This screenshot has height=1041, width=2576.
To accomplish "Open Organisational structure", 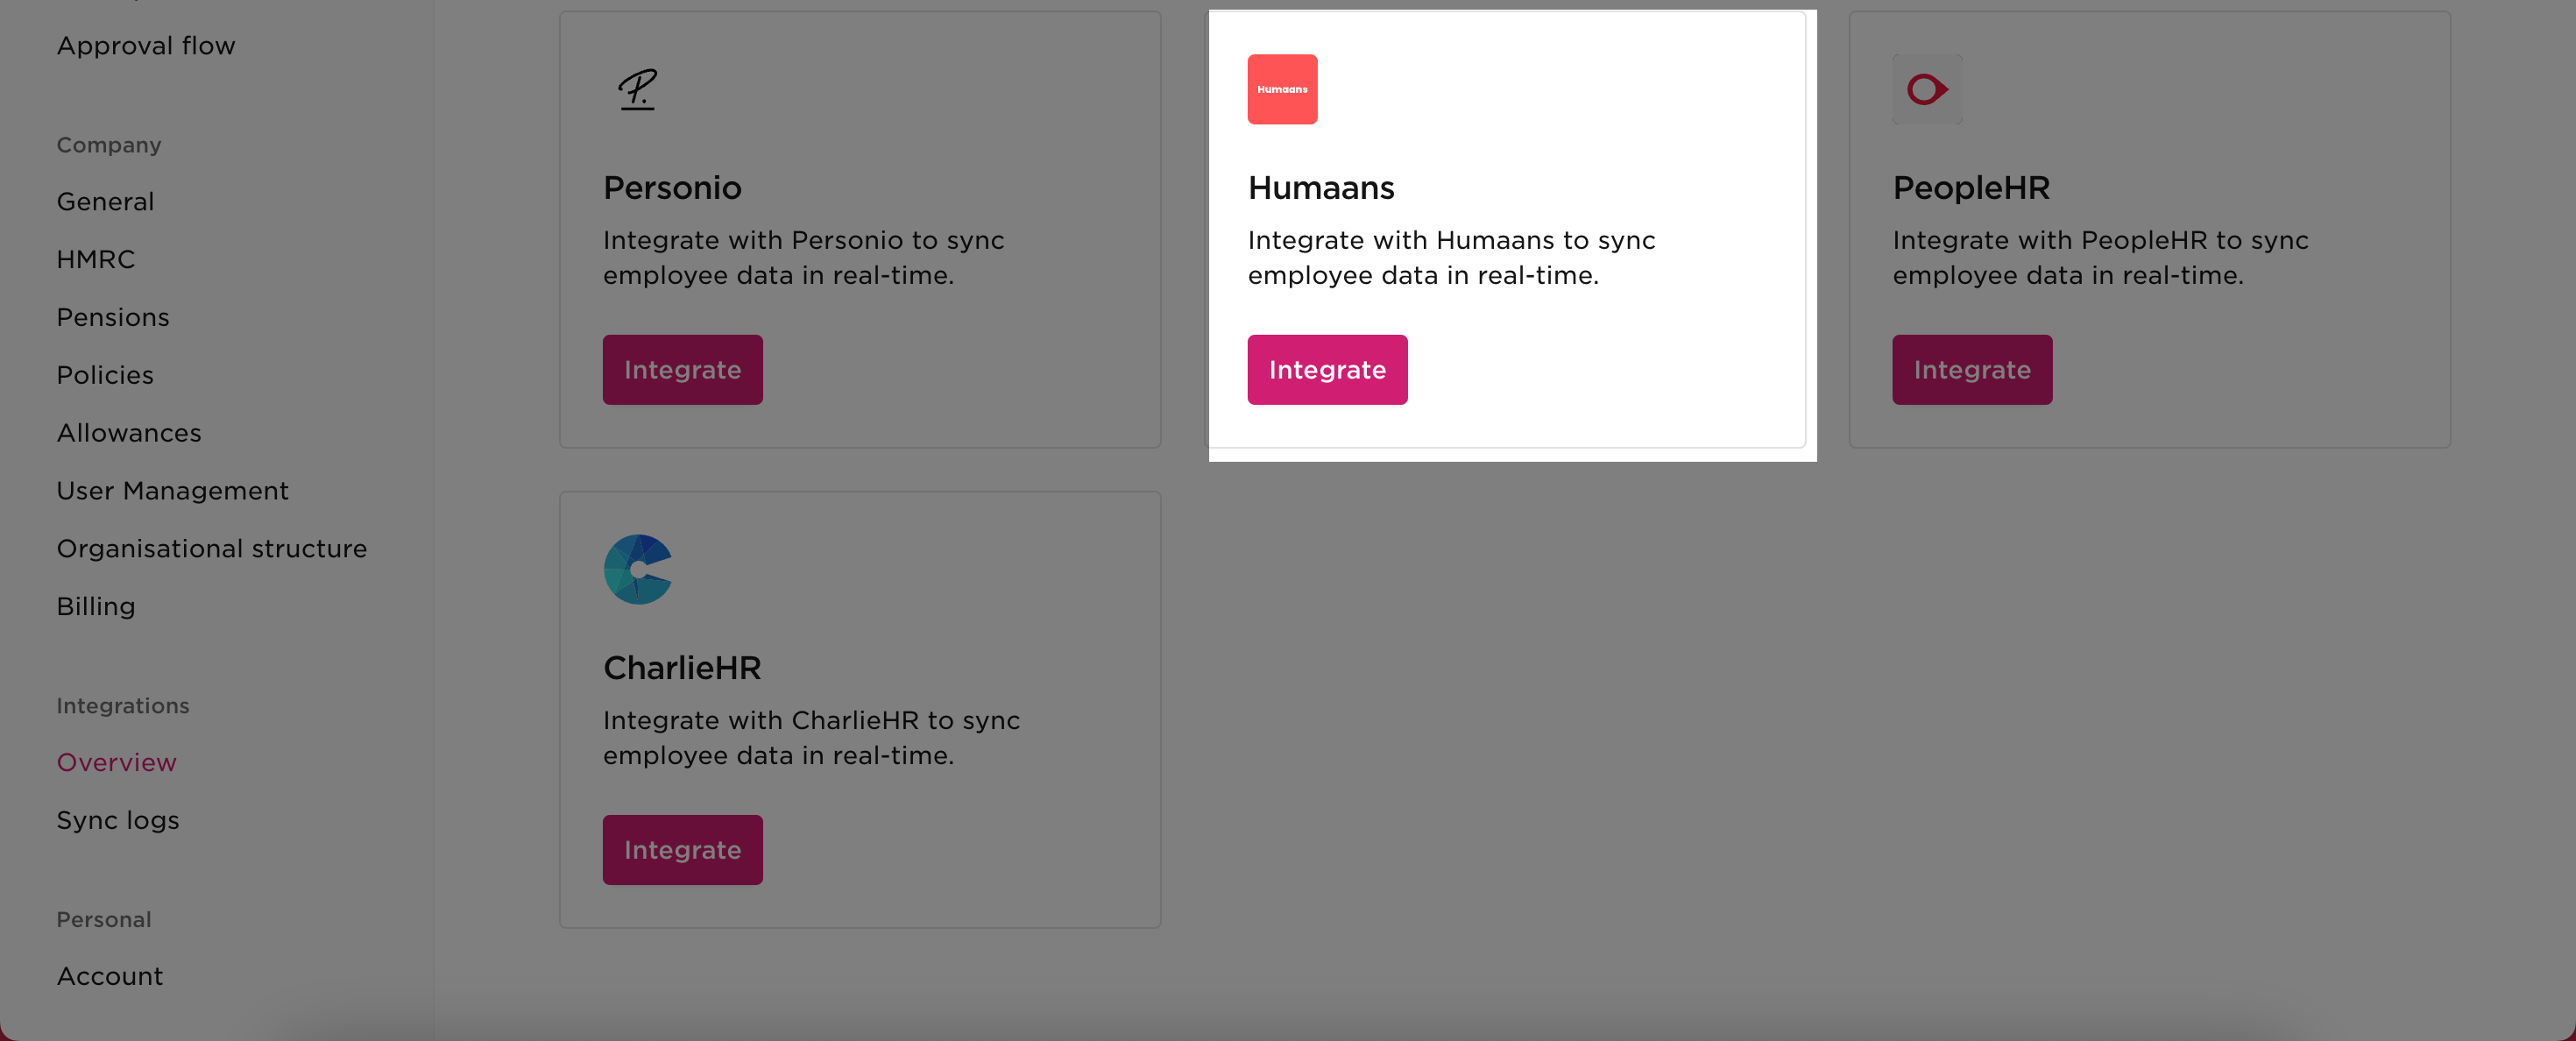I will 211,548.
